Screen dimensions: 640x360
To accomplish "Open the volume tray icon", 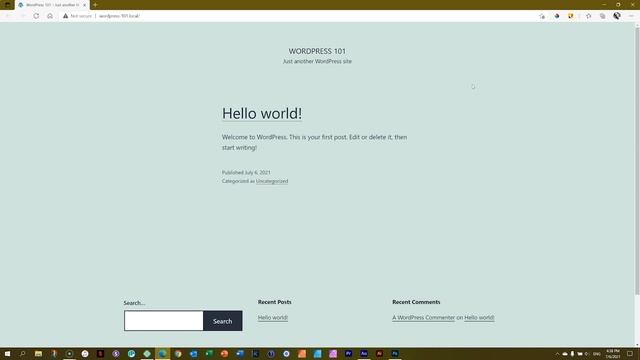I will (x=587, y=354).
